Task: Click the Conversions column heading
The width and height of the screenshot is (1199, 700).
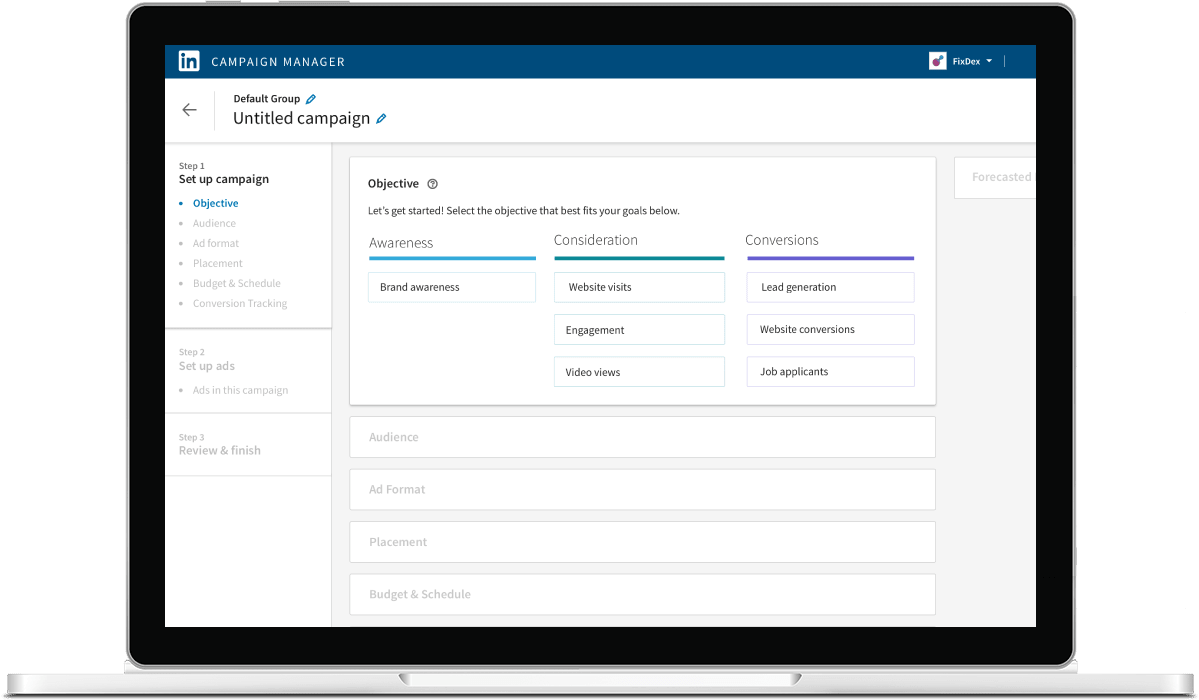Action: click(781, 240)
